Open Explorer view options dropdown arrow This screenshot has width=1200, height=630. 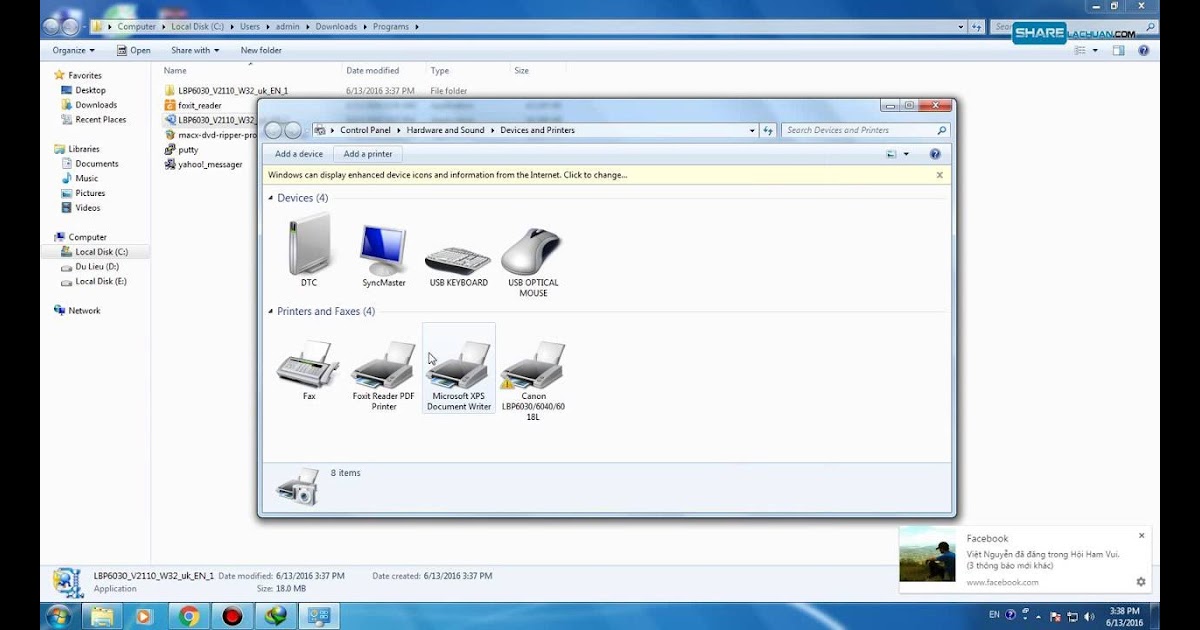(x=1096, y=50)
